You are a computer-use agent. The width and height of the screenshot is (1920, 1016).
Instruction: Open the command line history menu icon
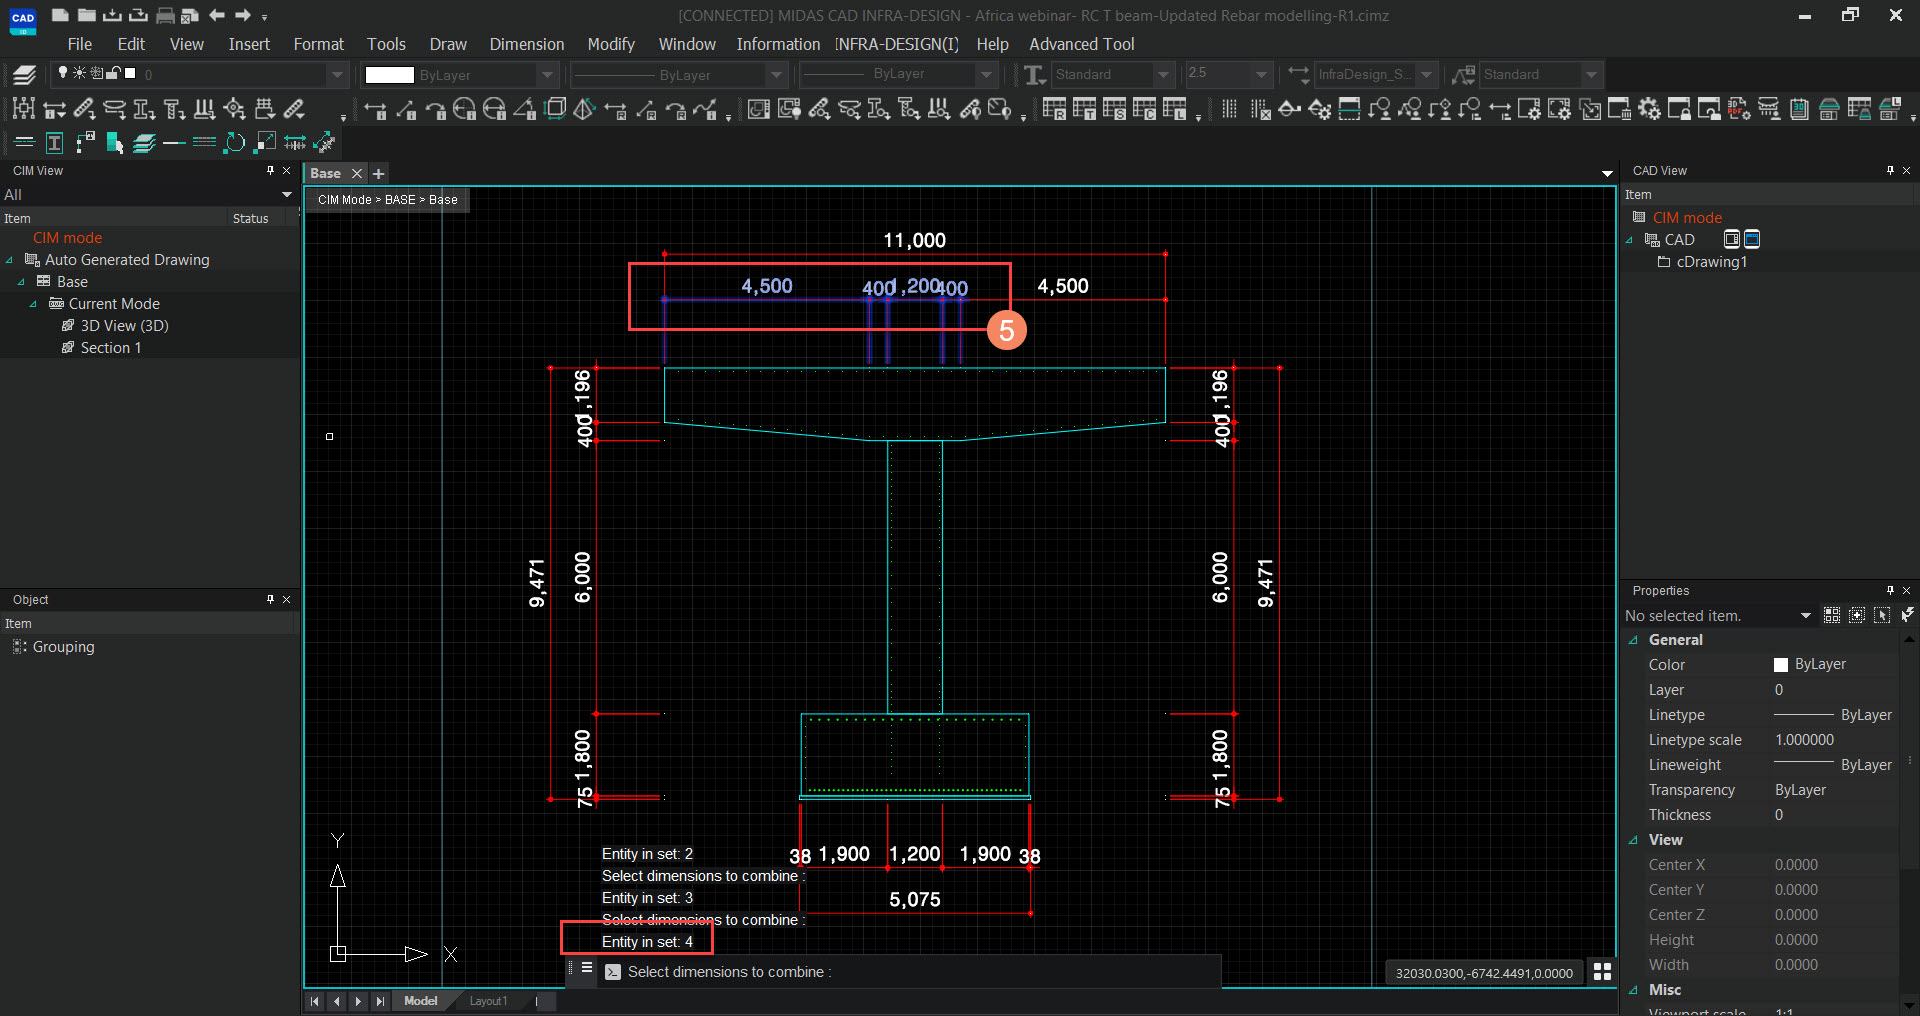(x=587, y=968)
